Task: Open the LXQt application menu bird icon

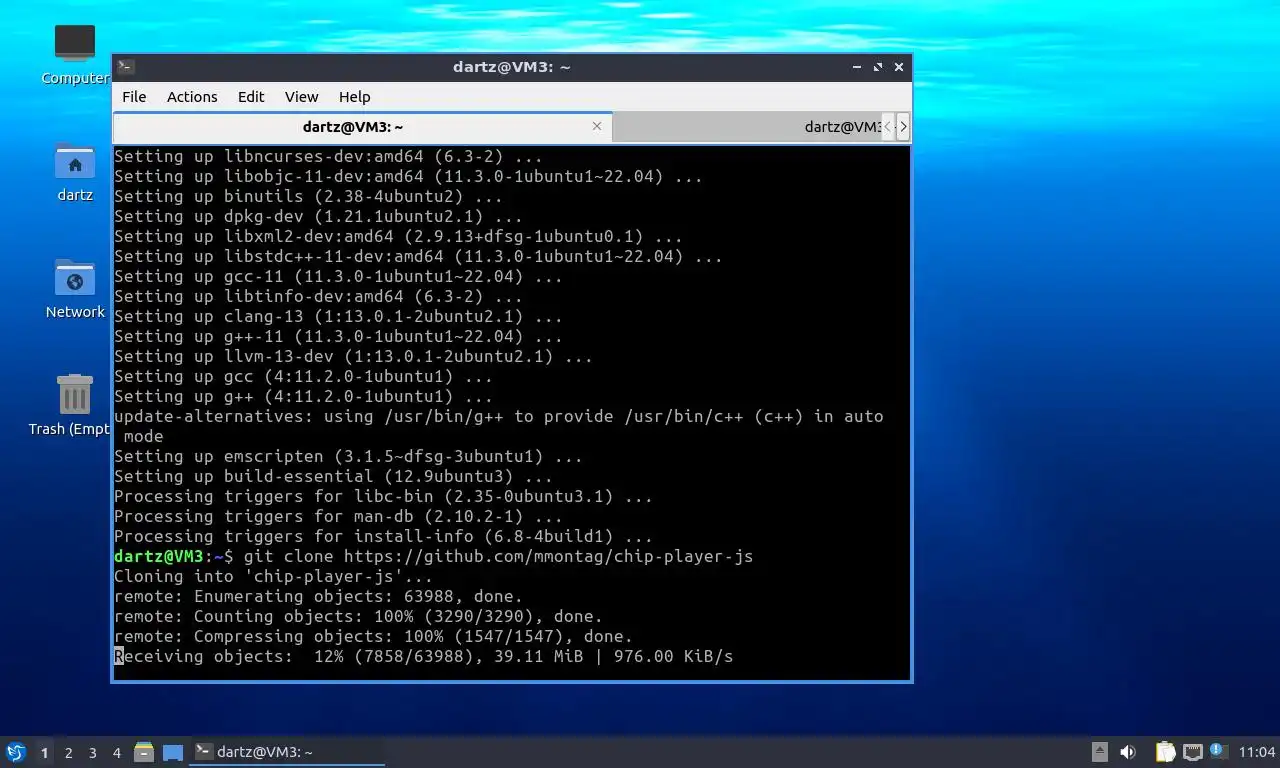Action: tap(15, 752)
